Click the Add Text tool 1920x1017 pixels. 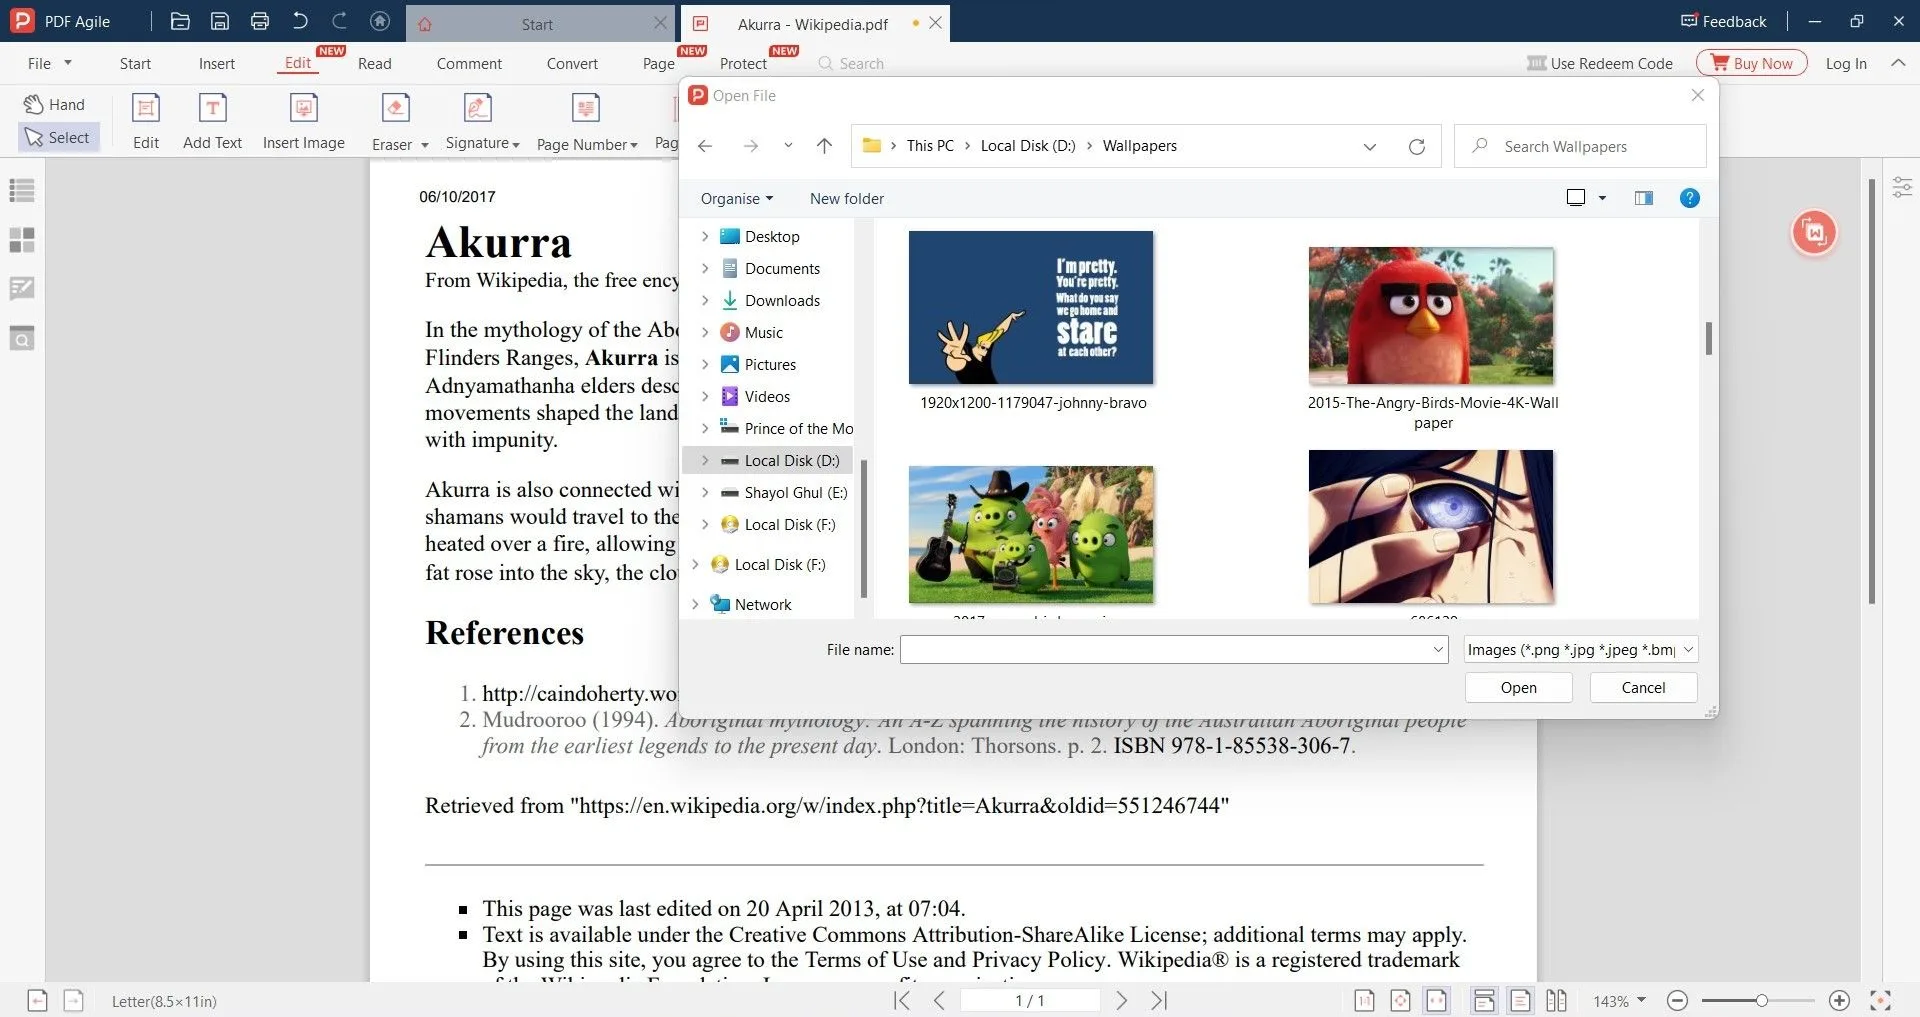[212, 118]
